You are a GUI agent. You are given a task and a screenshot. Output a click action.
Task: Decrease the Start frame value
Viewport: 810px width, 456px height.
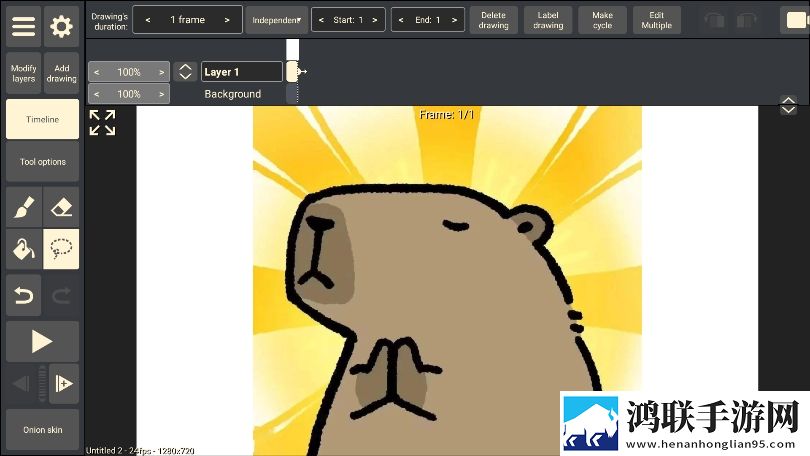pyautogui.click(x=321, y=20)
